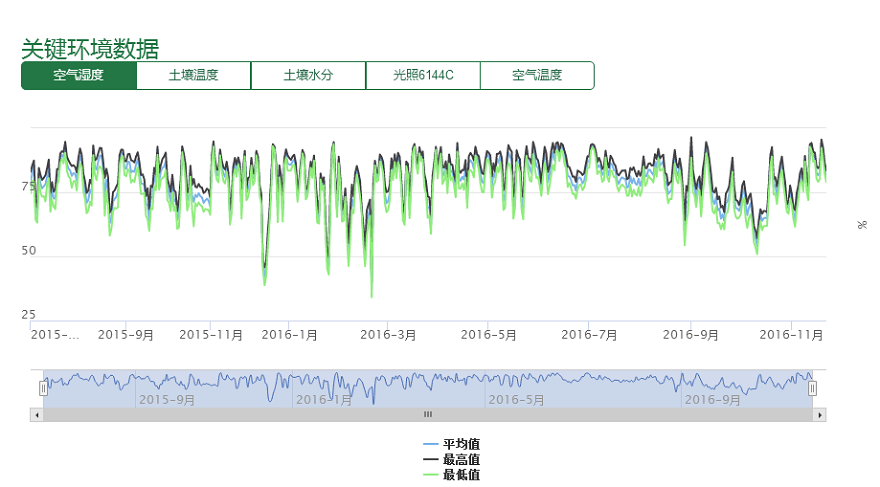Image resolution: width=880 pixels, height=487 pixels.
Task: Click 2016-5月 label in the navigator
Action: (516, 399)
